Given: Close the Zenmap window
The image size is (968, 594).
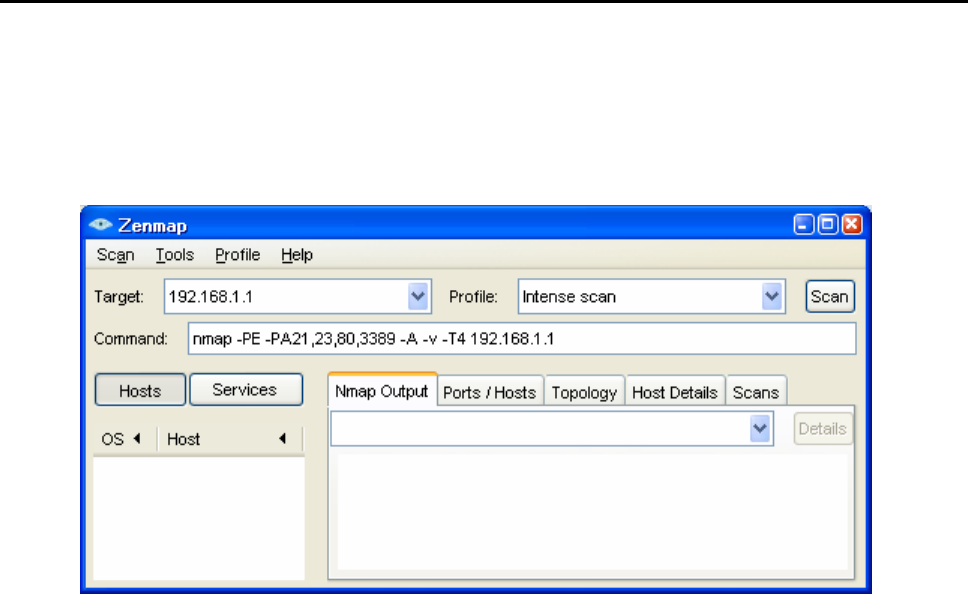Looking at the screenshot, I should point(852,224).
